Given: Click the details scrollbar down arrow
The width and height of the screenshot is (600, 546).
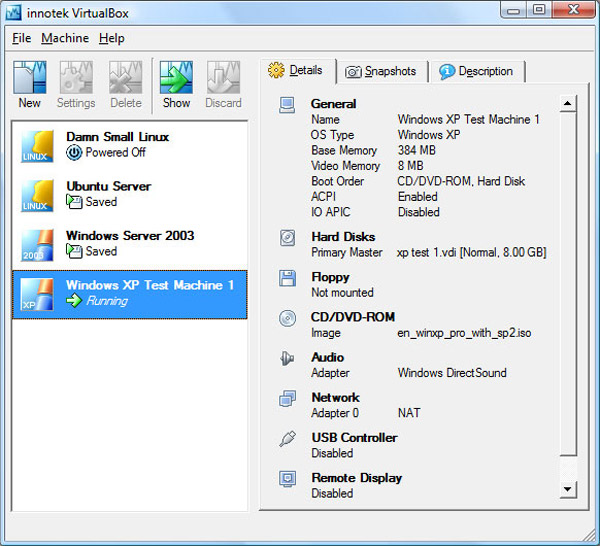Looking at the screenshot, I should click(568, 489).
